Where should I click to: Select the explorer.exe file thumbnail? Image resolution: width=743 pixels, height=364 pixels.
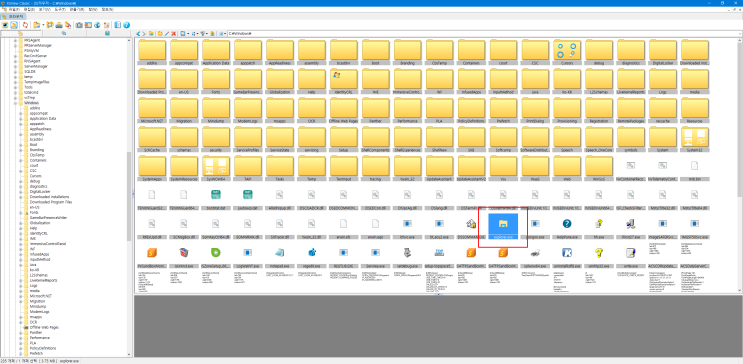503,226
